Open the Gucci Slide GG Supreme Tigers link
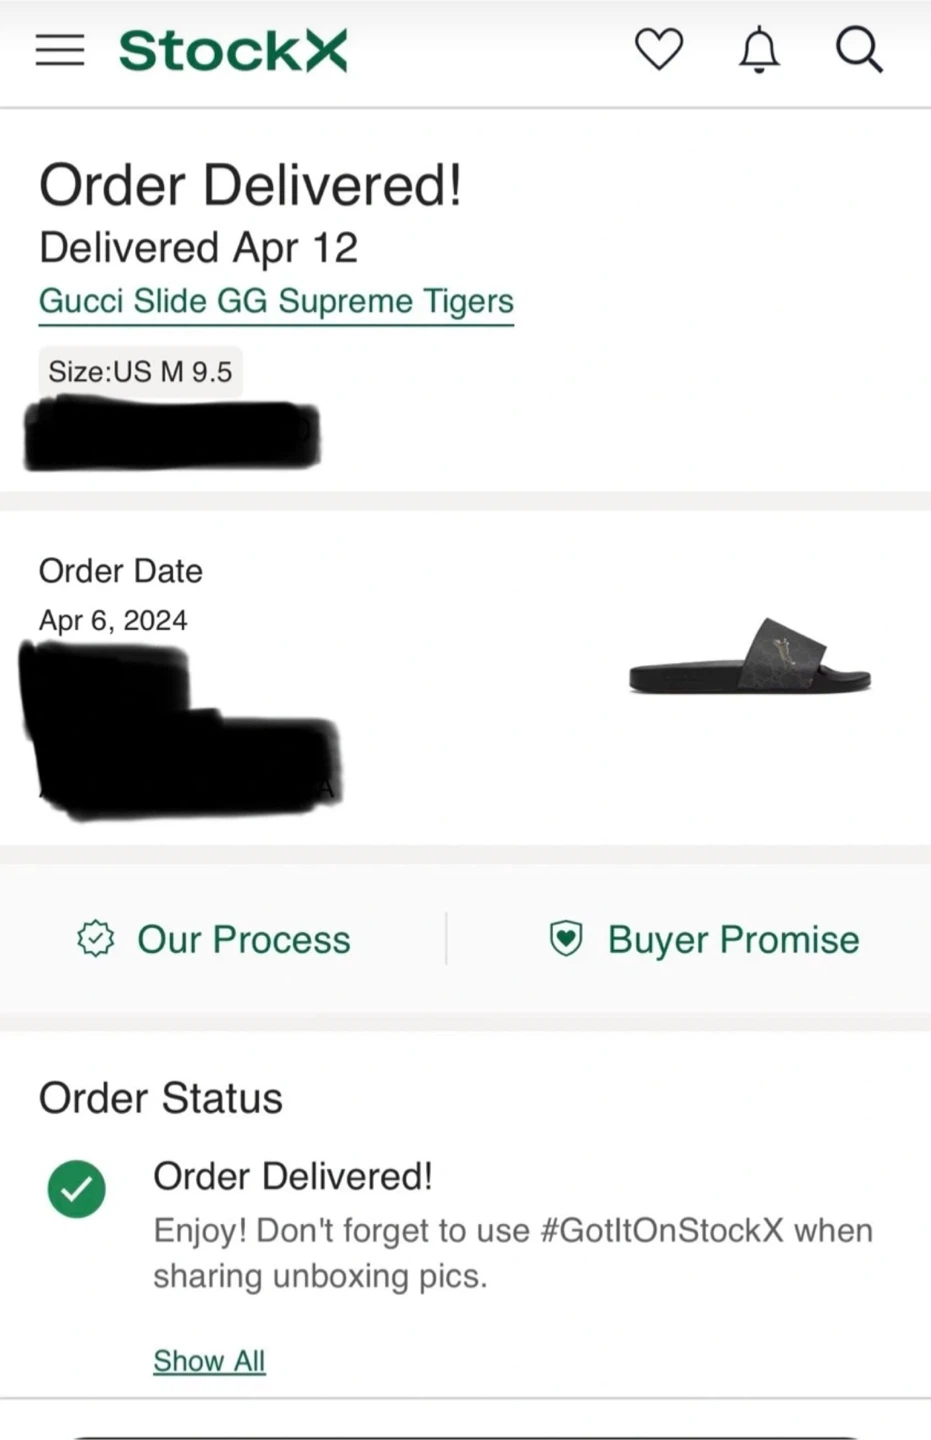The height and width of the screenshot is (1440, 931). tap(276, 301)
